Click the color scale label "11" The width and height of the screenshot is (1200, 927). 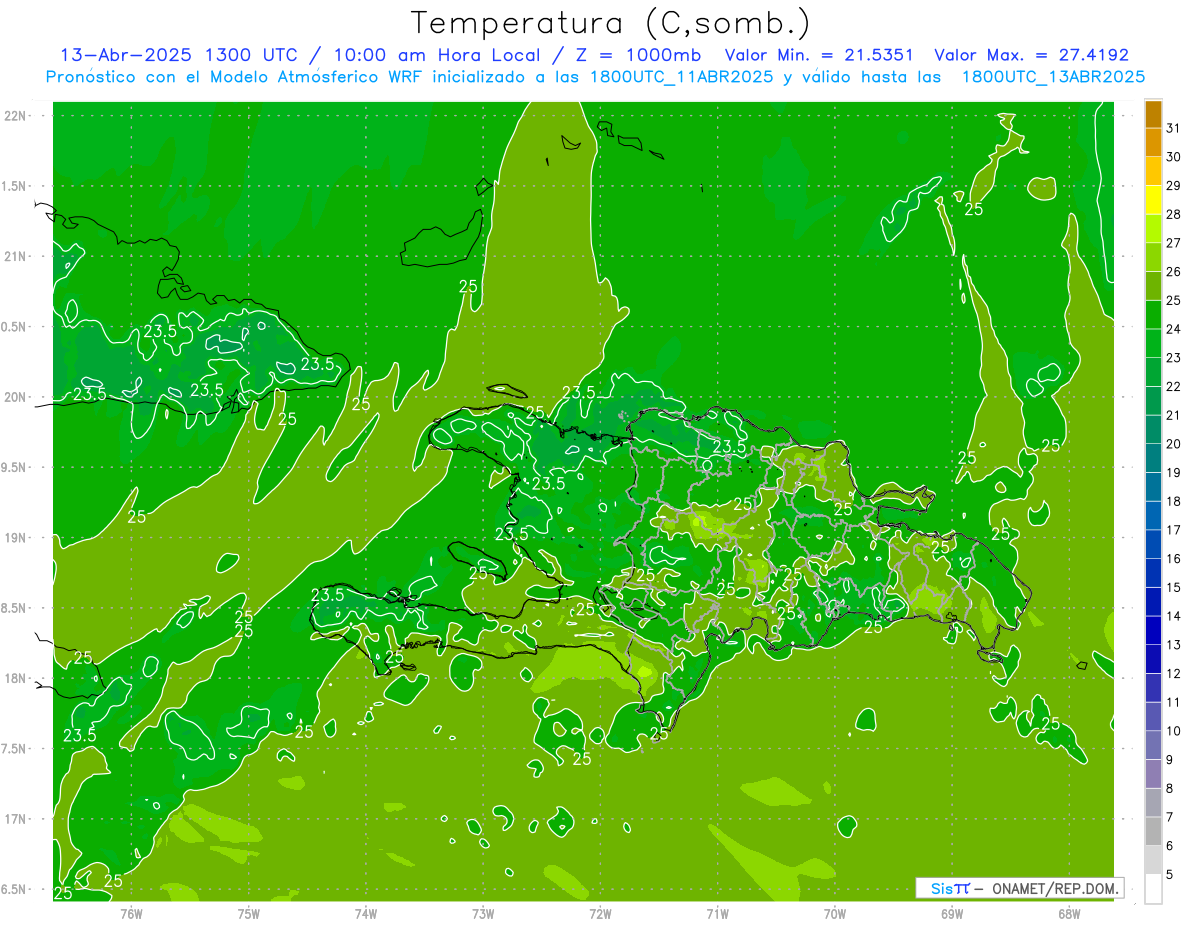1175,702
